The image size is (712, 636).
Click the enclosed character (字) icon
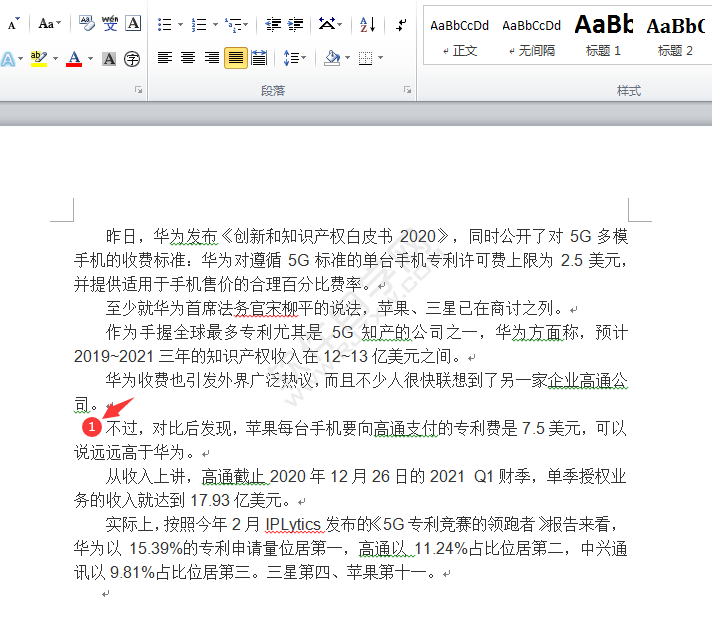pos(132,59)
